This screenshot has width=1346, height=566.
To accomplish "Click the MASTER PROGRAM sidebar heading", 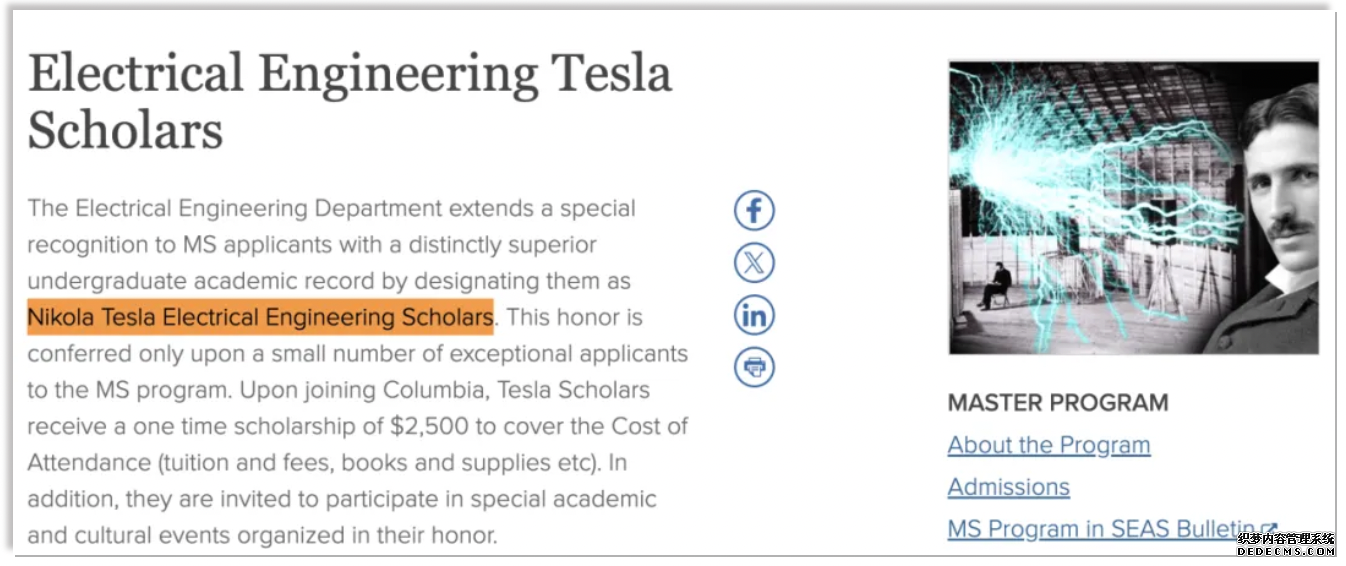I will pyautogui.click(x=1058, y=403).
